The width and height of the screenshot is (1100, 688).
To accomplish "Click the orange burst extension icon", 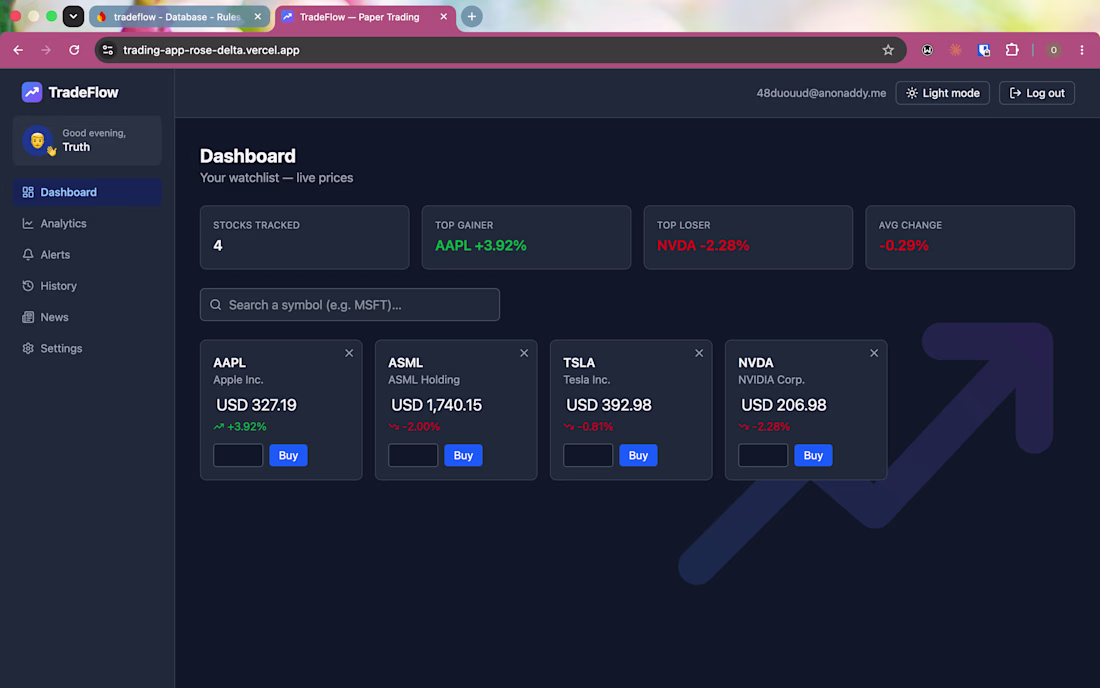I will (x=955, y=50).
